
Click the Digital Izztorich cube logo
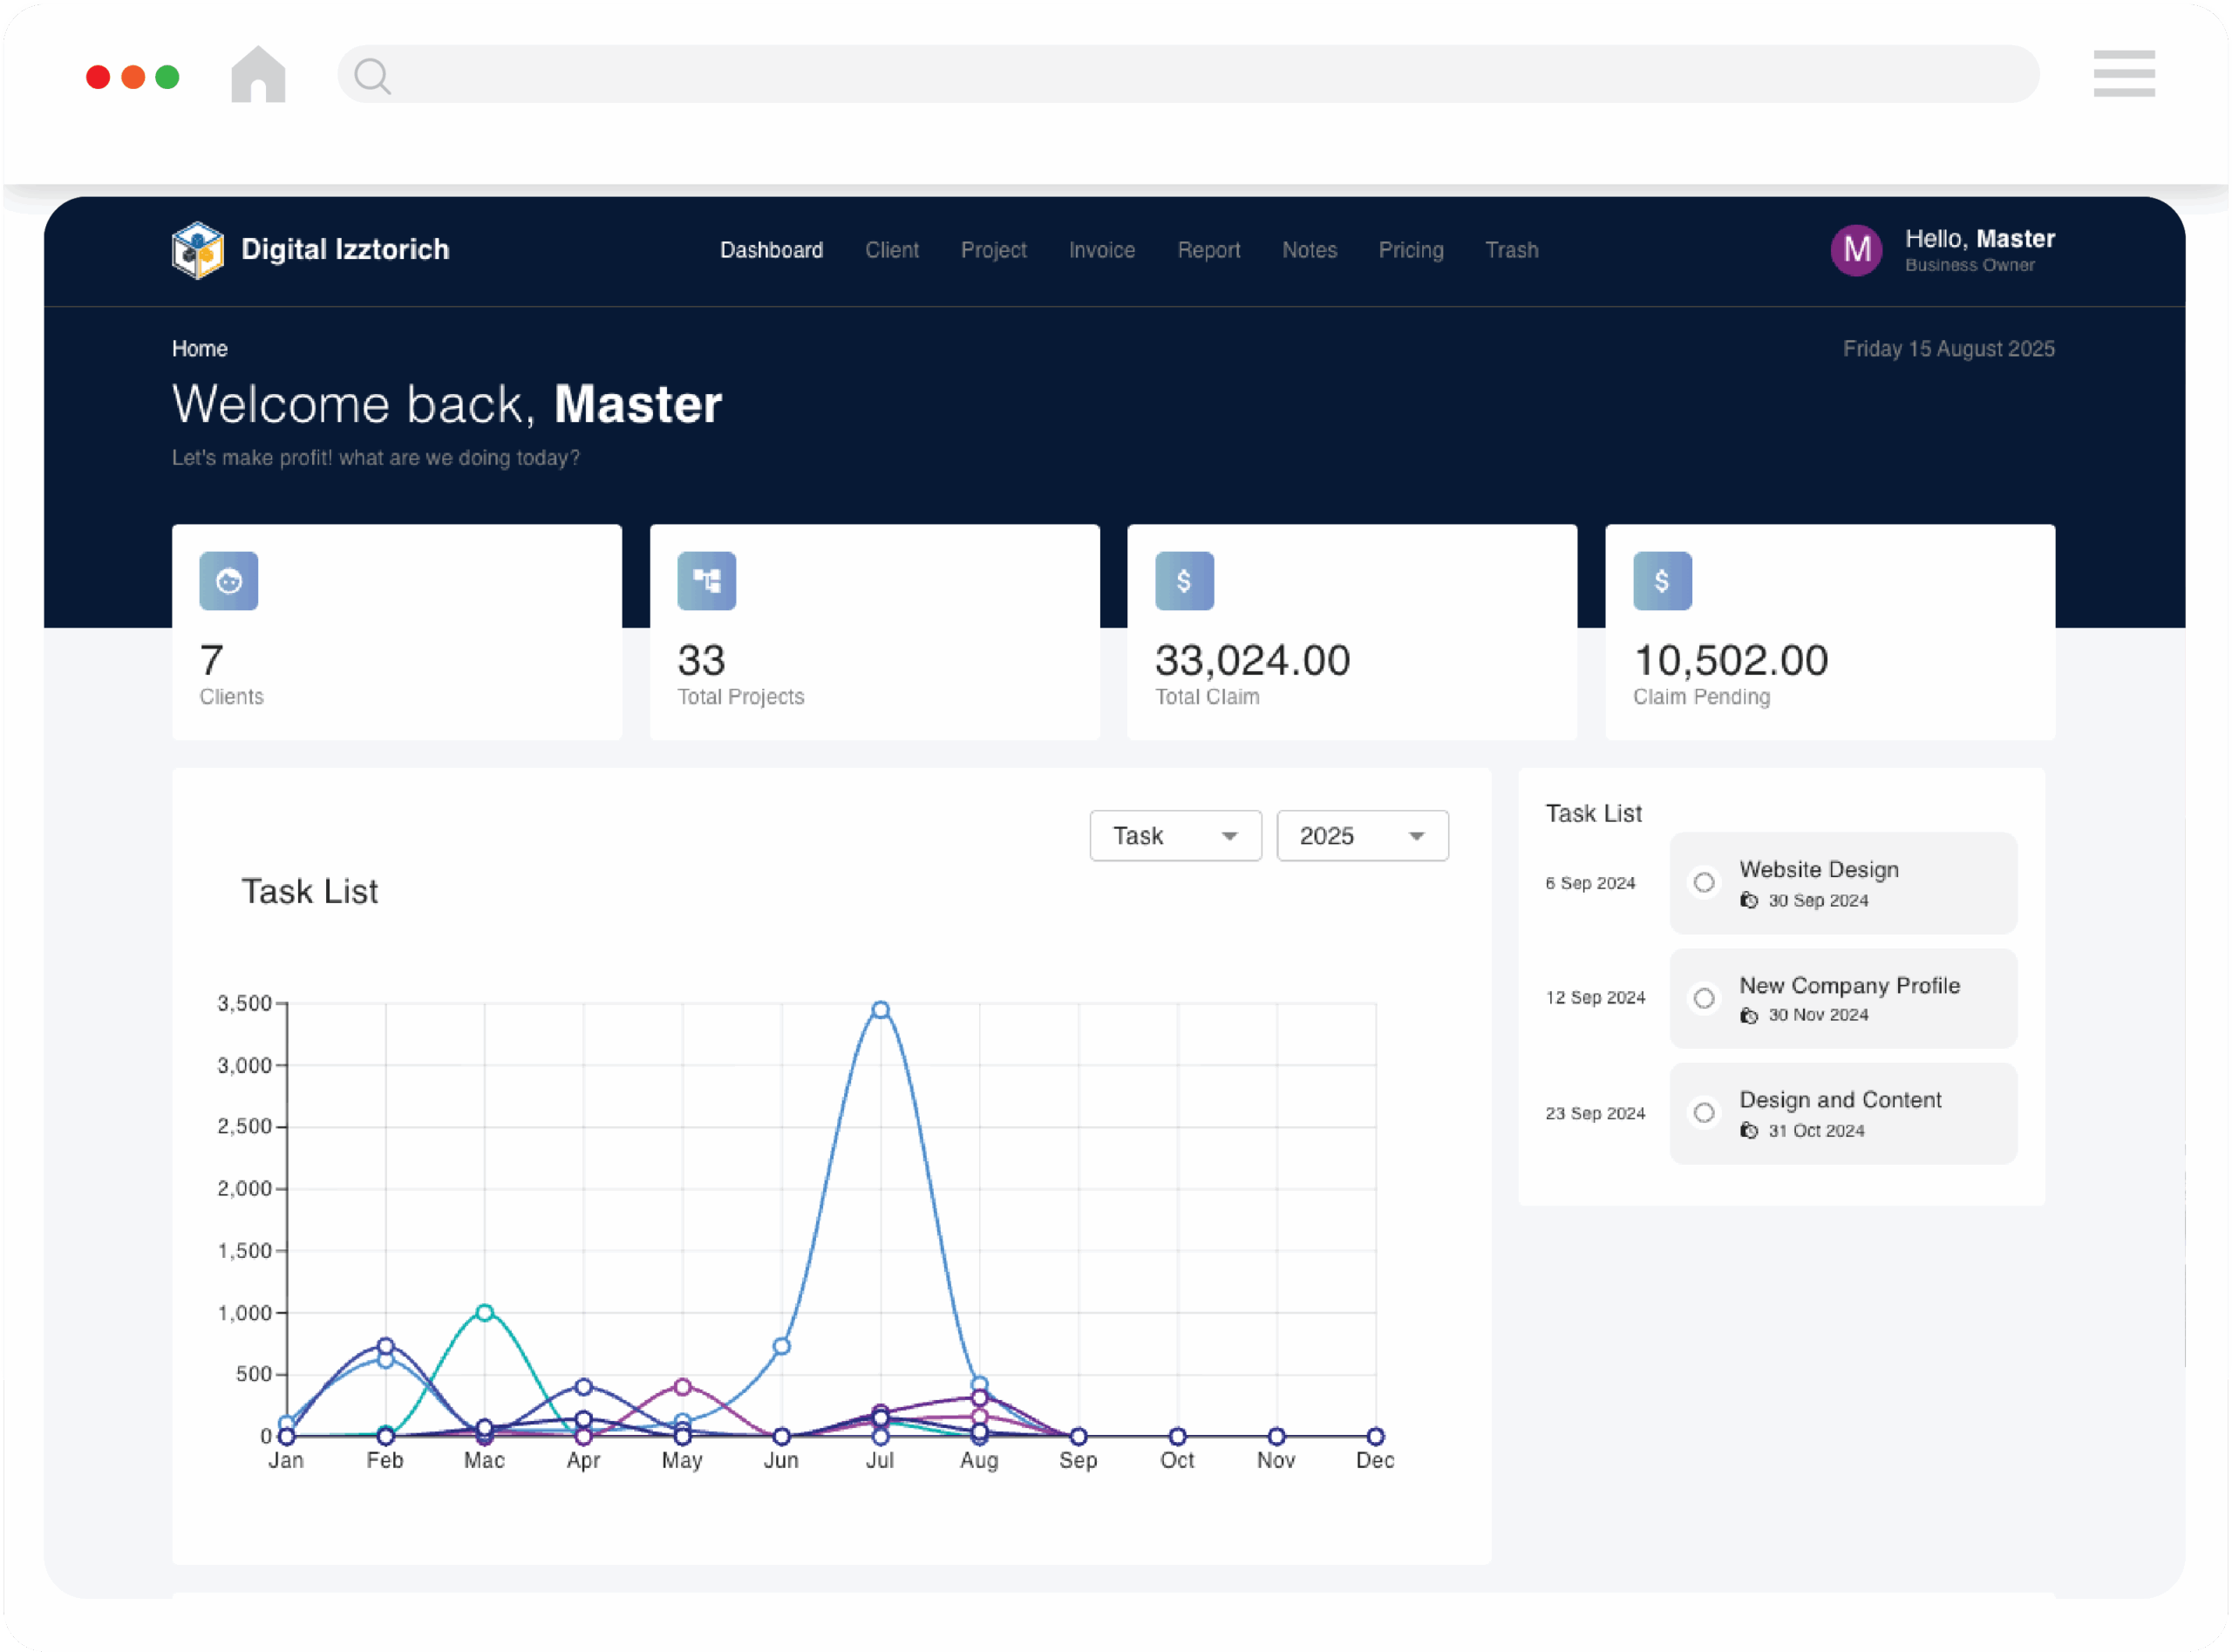(197, 250)
